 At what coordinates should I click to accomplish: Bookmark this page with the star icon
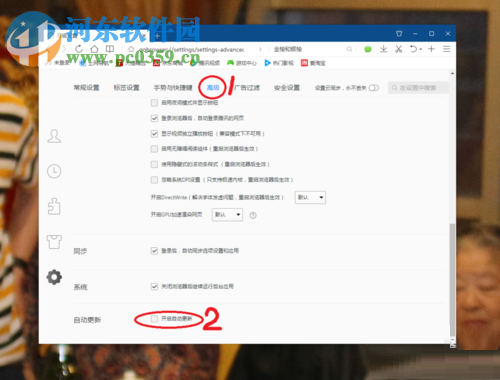click(131, 49)
